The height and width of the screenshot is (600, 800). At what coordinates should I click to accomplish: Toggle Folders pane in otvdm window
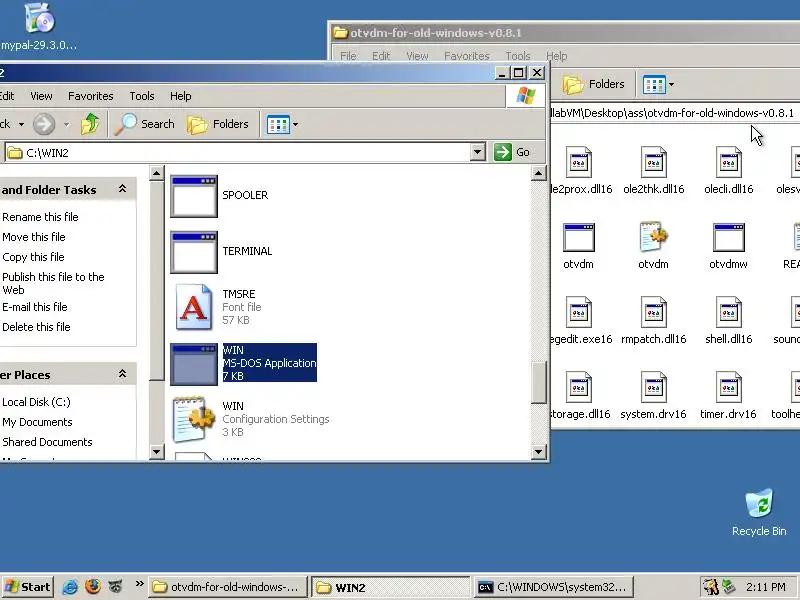(x=594, y=84)
